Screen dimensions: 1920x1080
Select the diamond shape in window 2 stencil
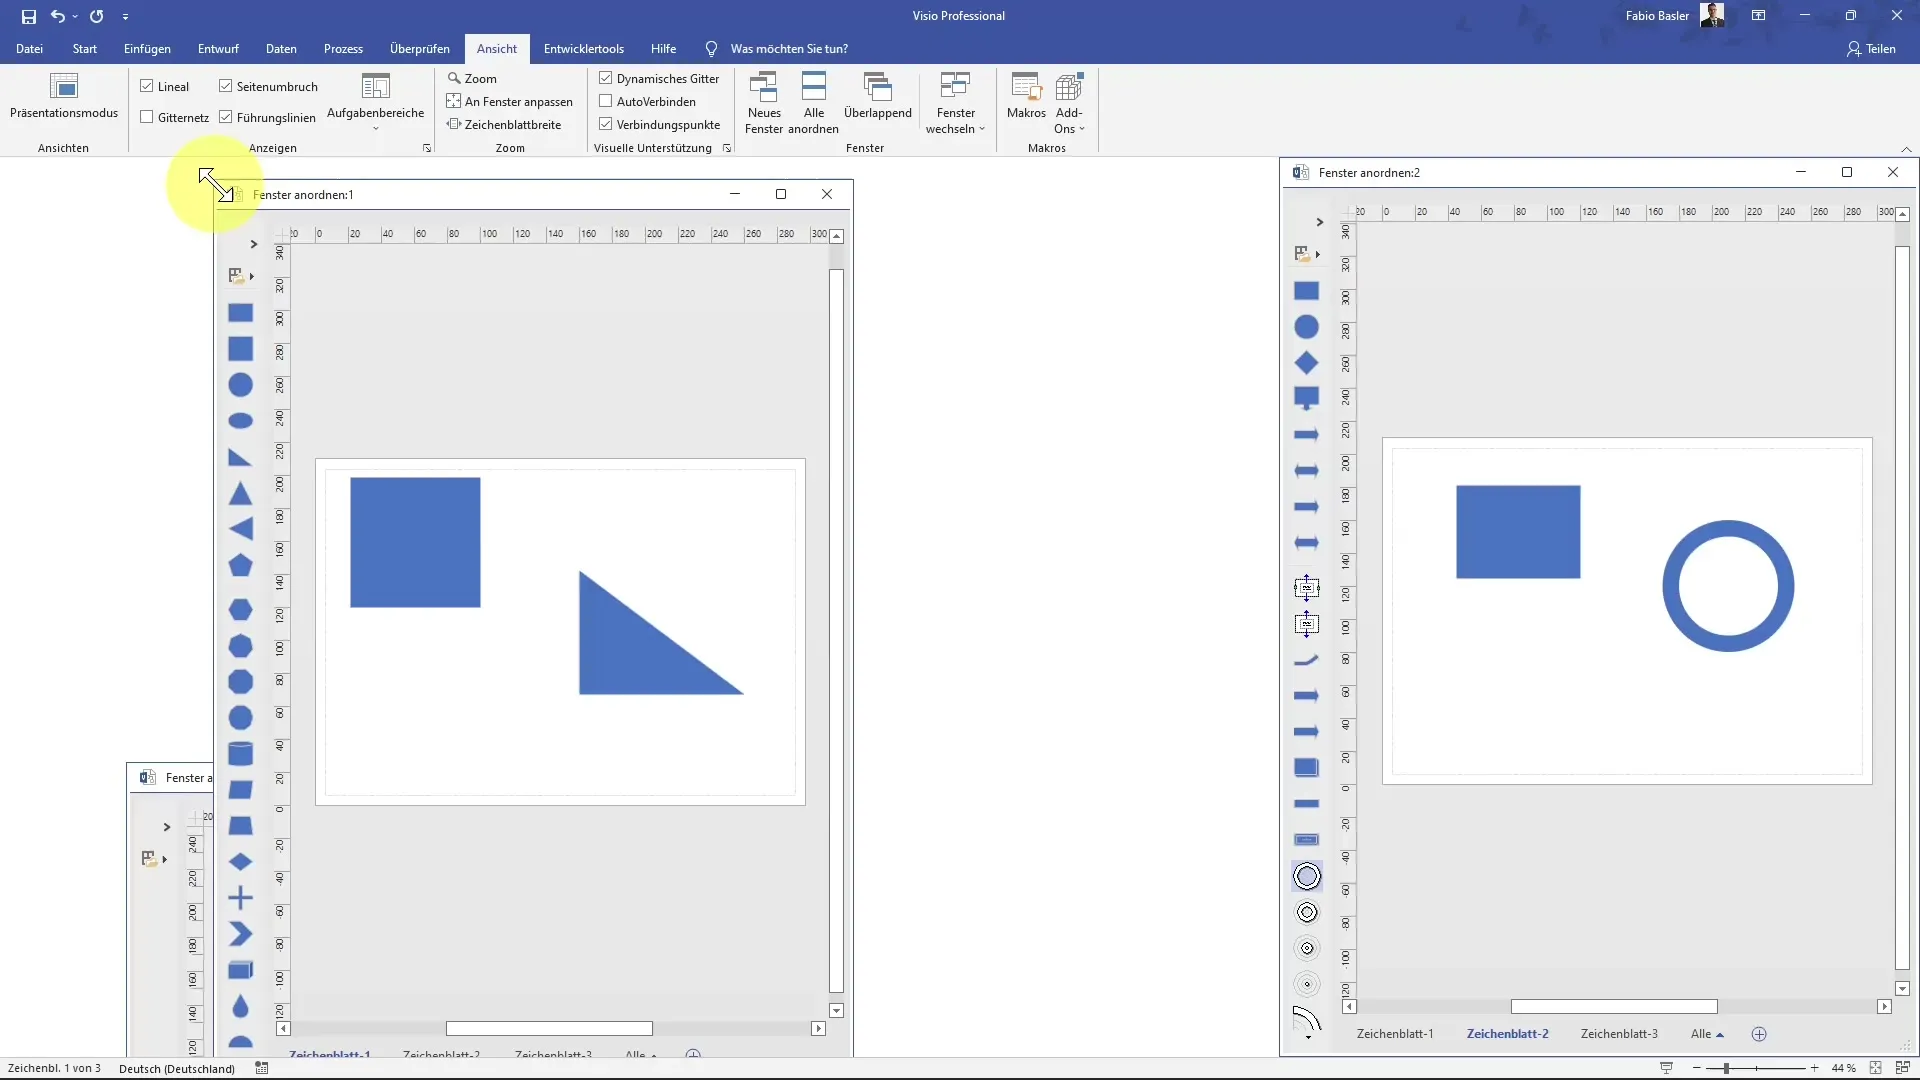[1306, 363]
